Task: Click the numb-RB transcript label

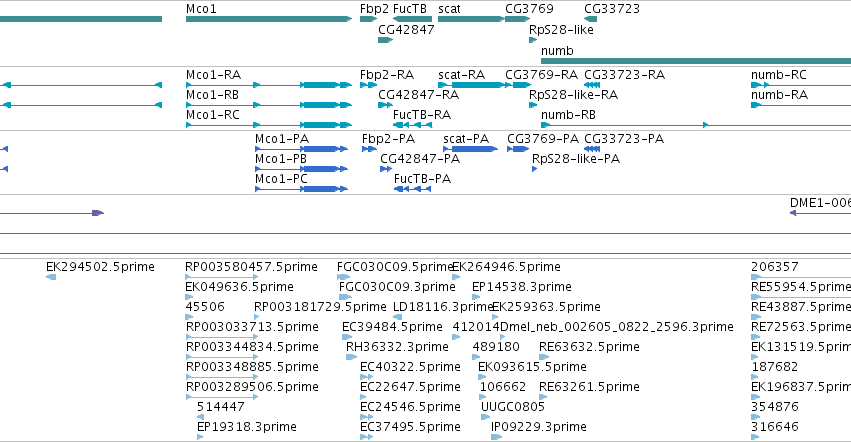Action: coord(568,115)
